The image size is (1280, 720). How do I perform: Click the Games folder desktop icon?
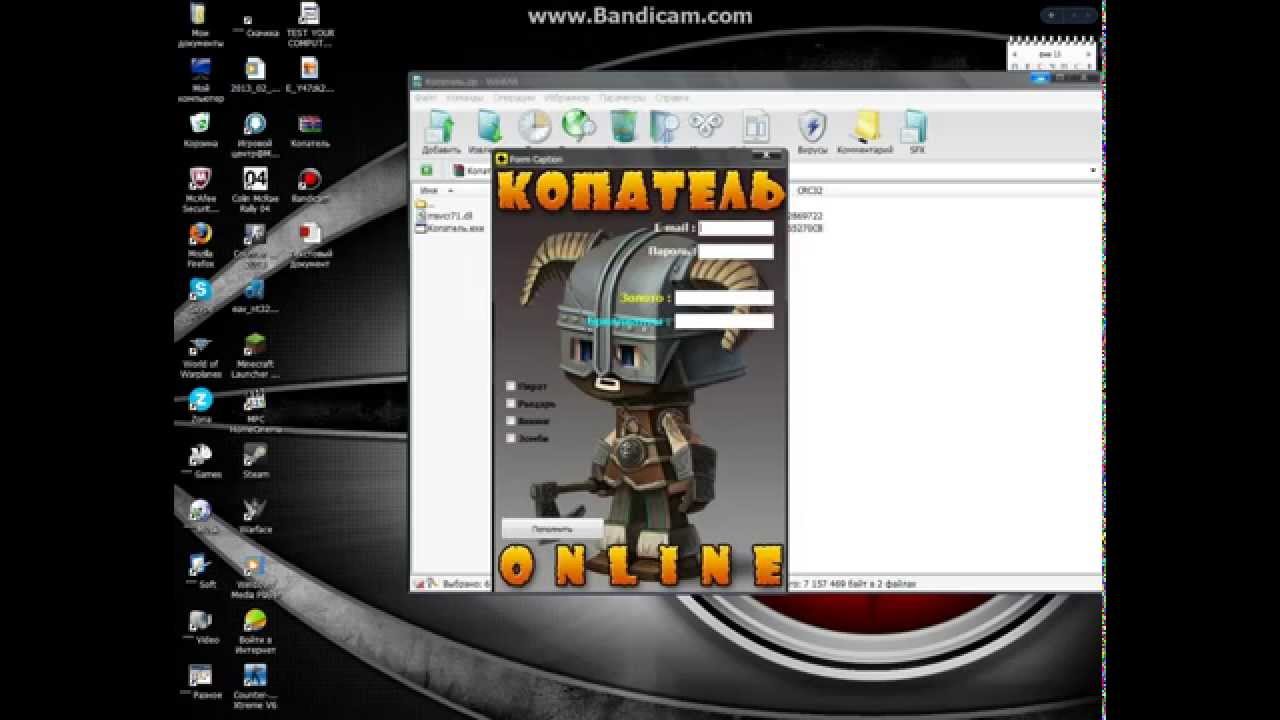[200, 460]
